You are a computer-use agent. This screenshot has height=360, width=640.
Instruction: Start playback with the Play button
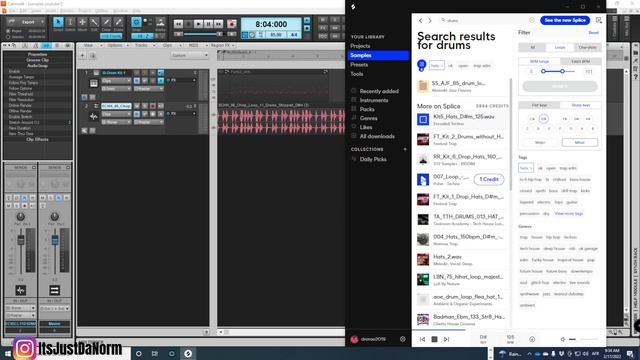(x=198, y=24)
